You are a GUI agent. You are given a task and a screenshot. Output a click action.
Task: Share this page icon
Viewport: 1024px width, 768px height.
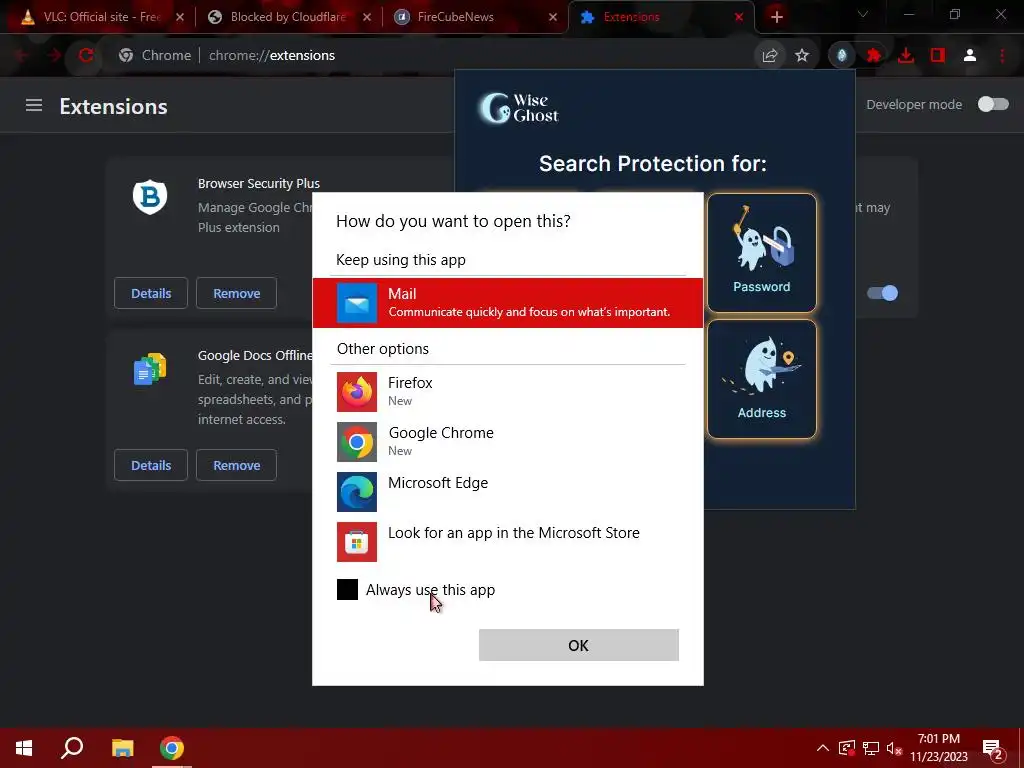click(769, 56)
